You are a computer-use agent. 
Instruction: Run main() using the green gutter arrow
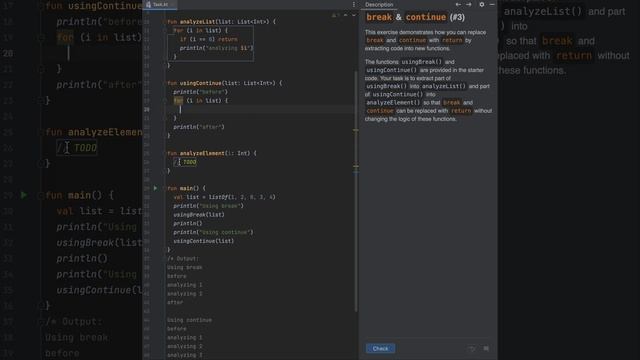(155, 188)
